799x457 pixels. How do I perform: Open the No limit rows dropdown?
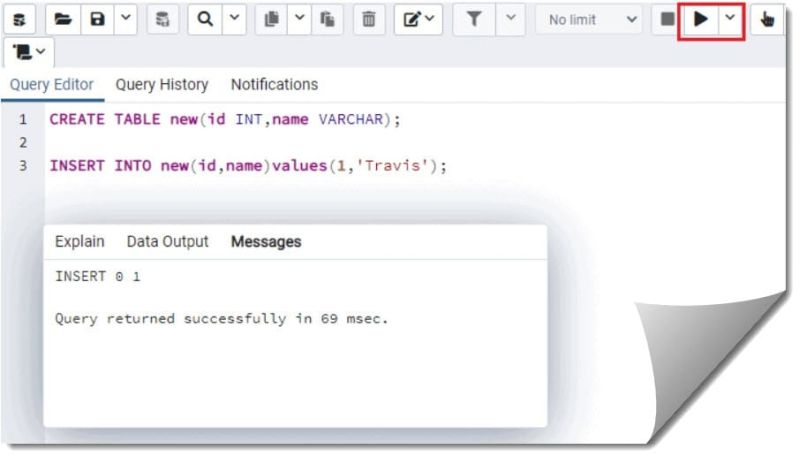pos(589,20)
